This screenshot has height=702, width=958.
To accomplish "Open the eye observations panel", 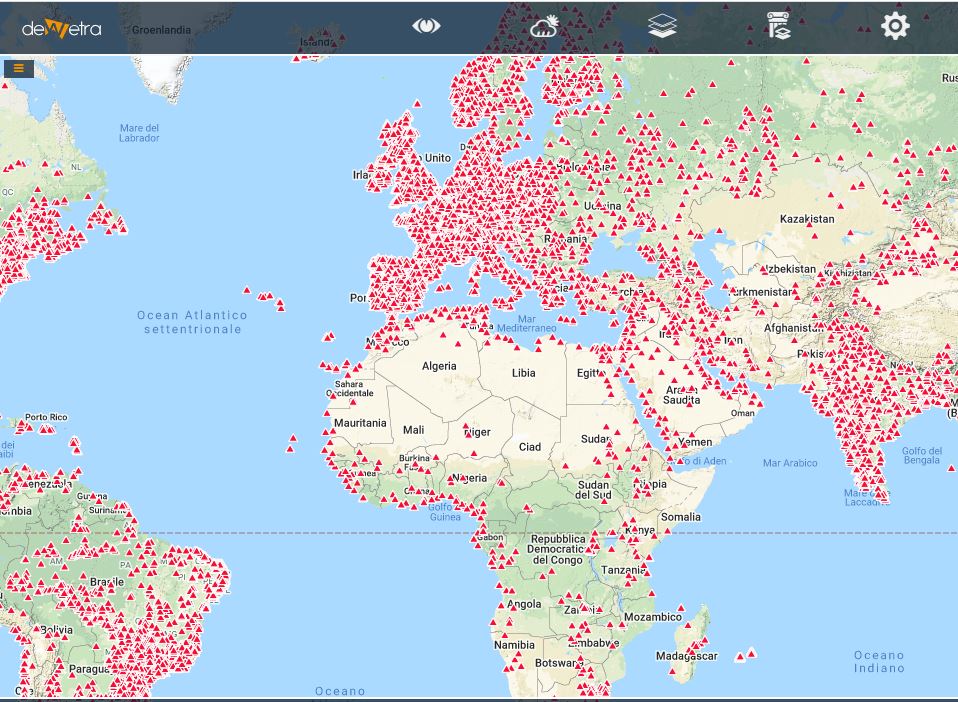I will click(x=426, y=26).
